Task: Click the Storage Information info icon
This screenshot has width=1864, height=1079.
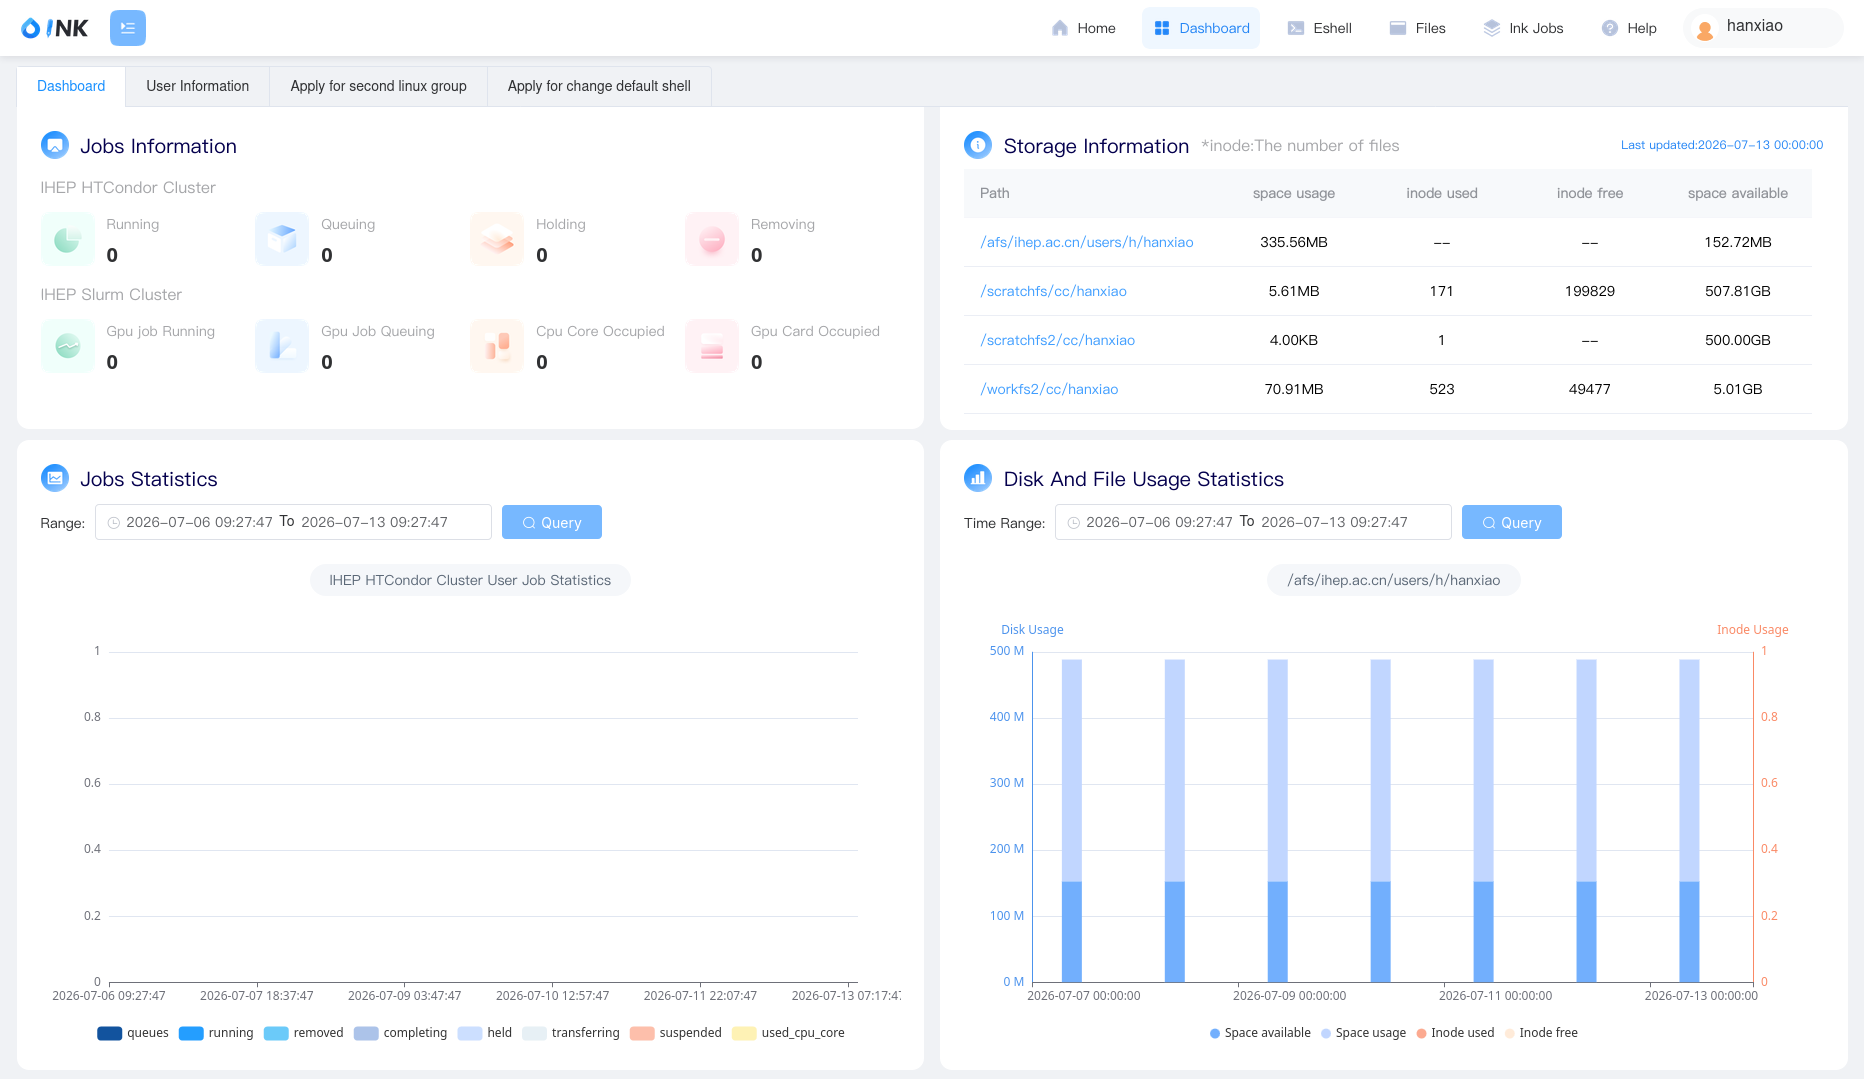Action: coord(978,145)
